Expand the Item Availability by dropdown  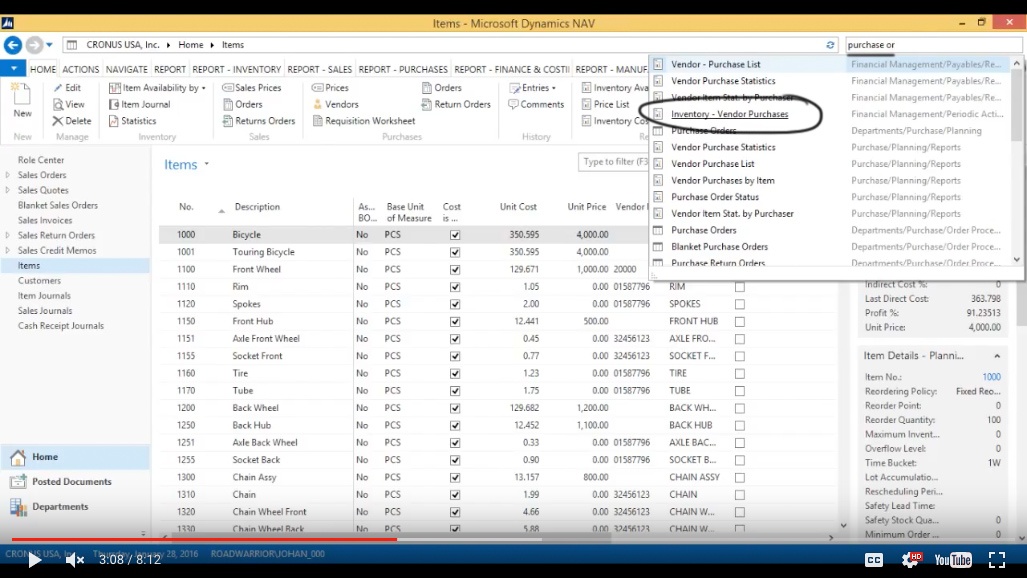coord(204,88)
